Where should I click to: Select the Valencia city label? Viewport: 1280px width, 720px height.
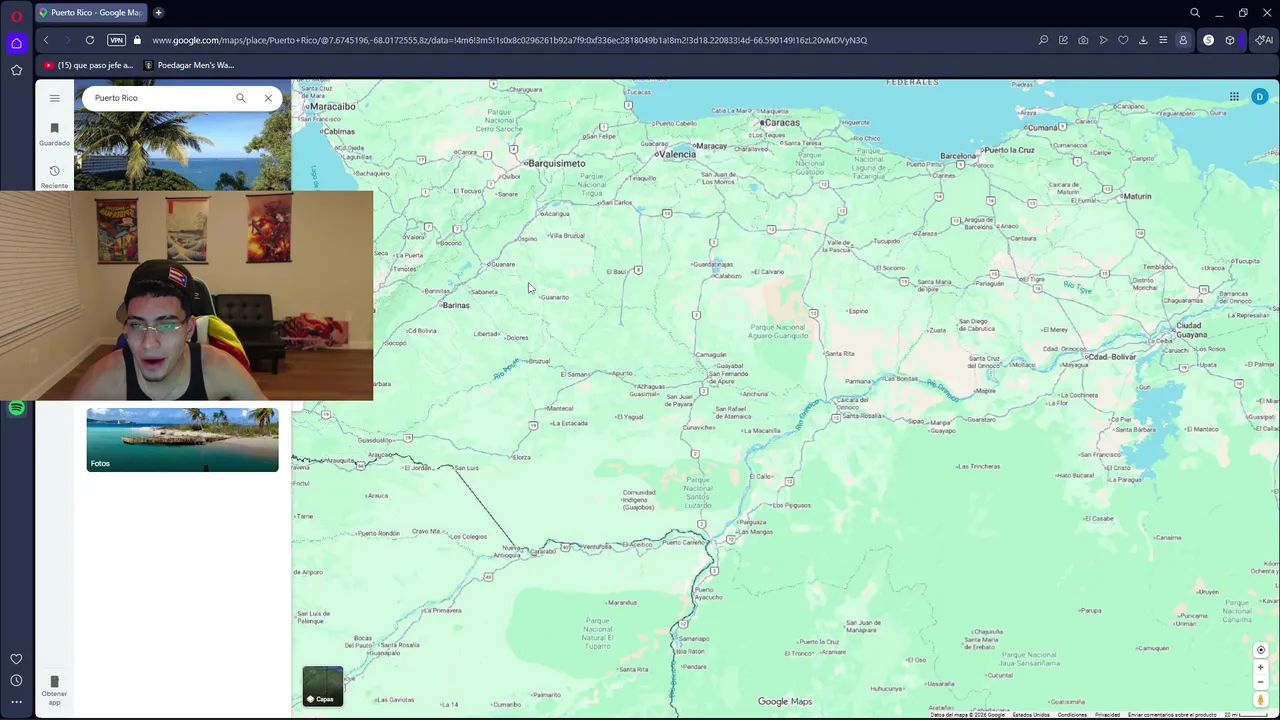pyautogui.click(x=676, y=154)
